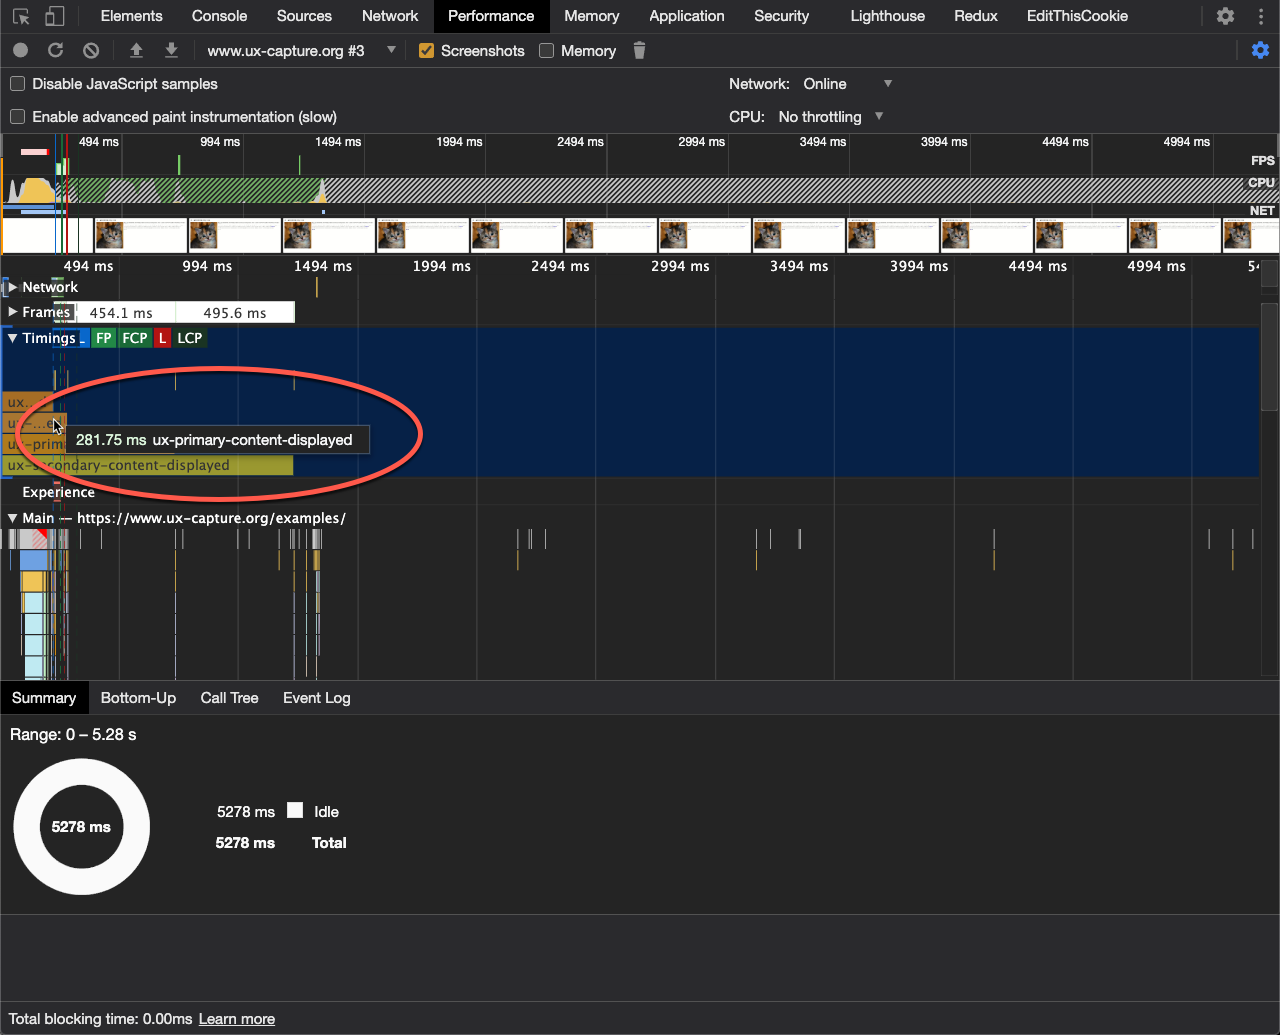Open the Network throttling Online dropdown

(x=847, y=84)
